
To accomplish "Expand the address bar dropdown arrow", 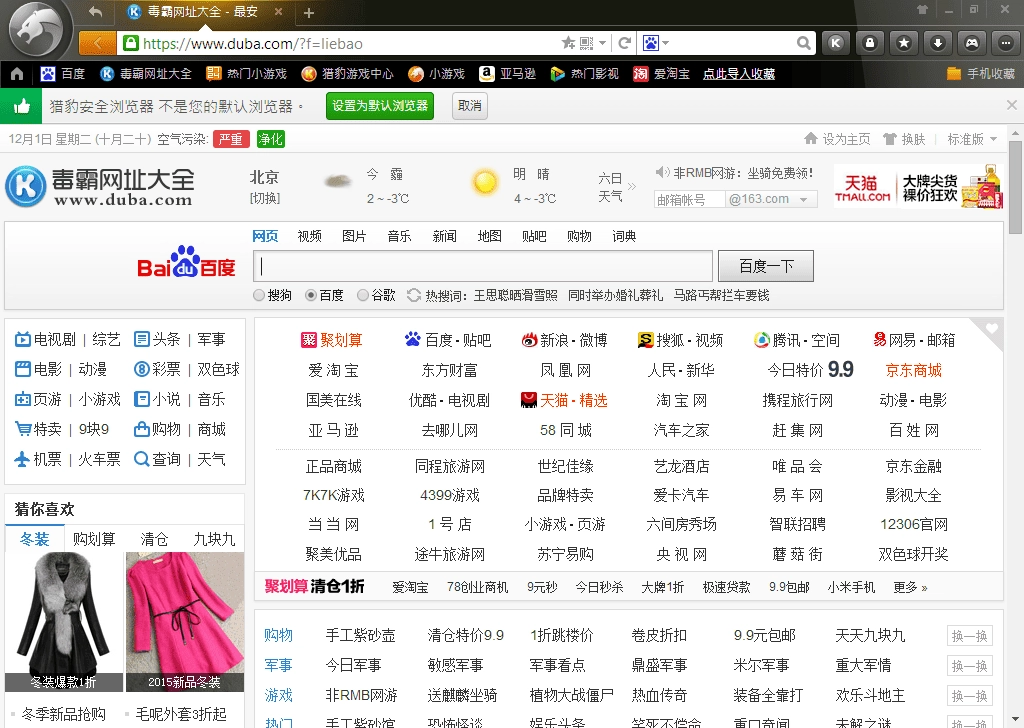I will (603, 43).
